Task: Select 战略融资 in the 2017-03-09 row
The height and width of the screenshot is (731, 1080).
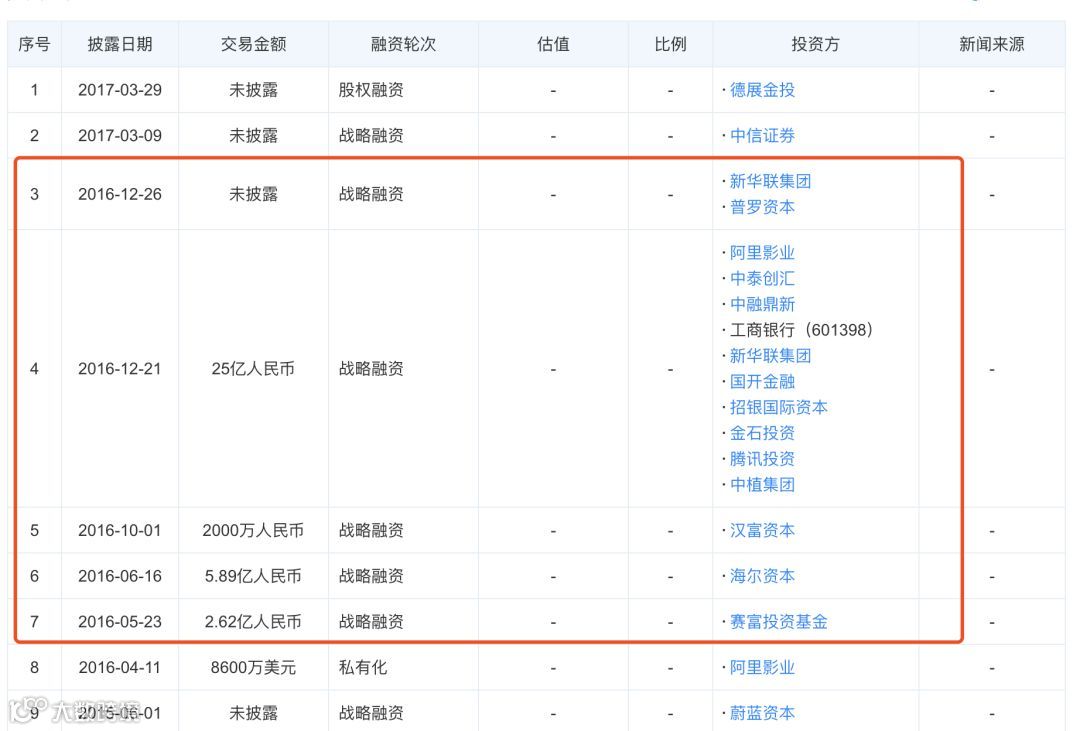Action: (x=371, y=135)
